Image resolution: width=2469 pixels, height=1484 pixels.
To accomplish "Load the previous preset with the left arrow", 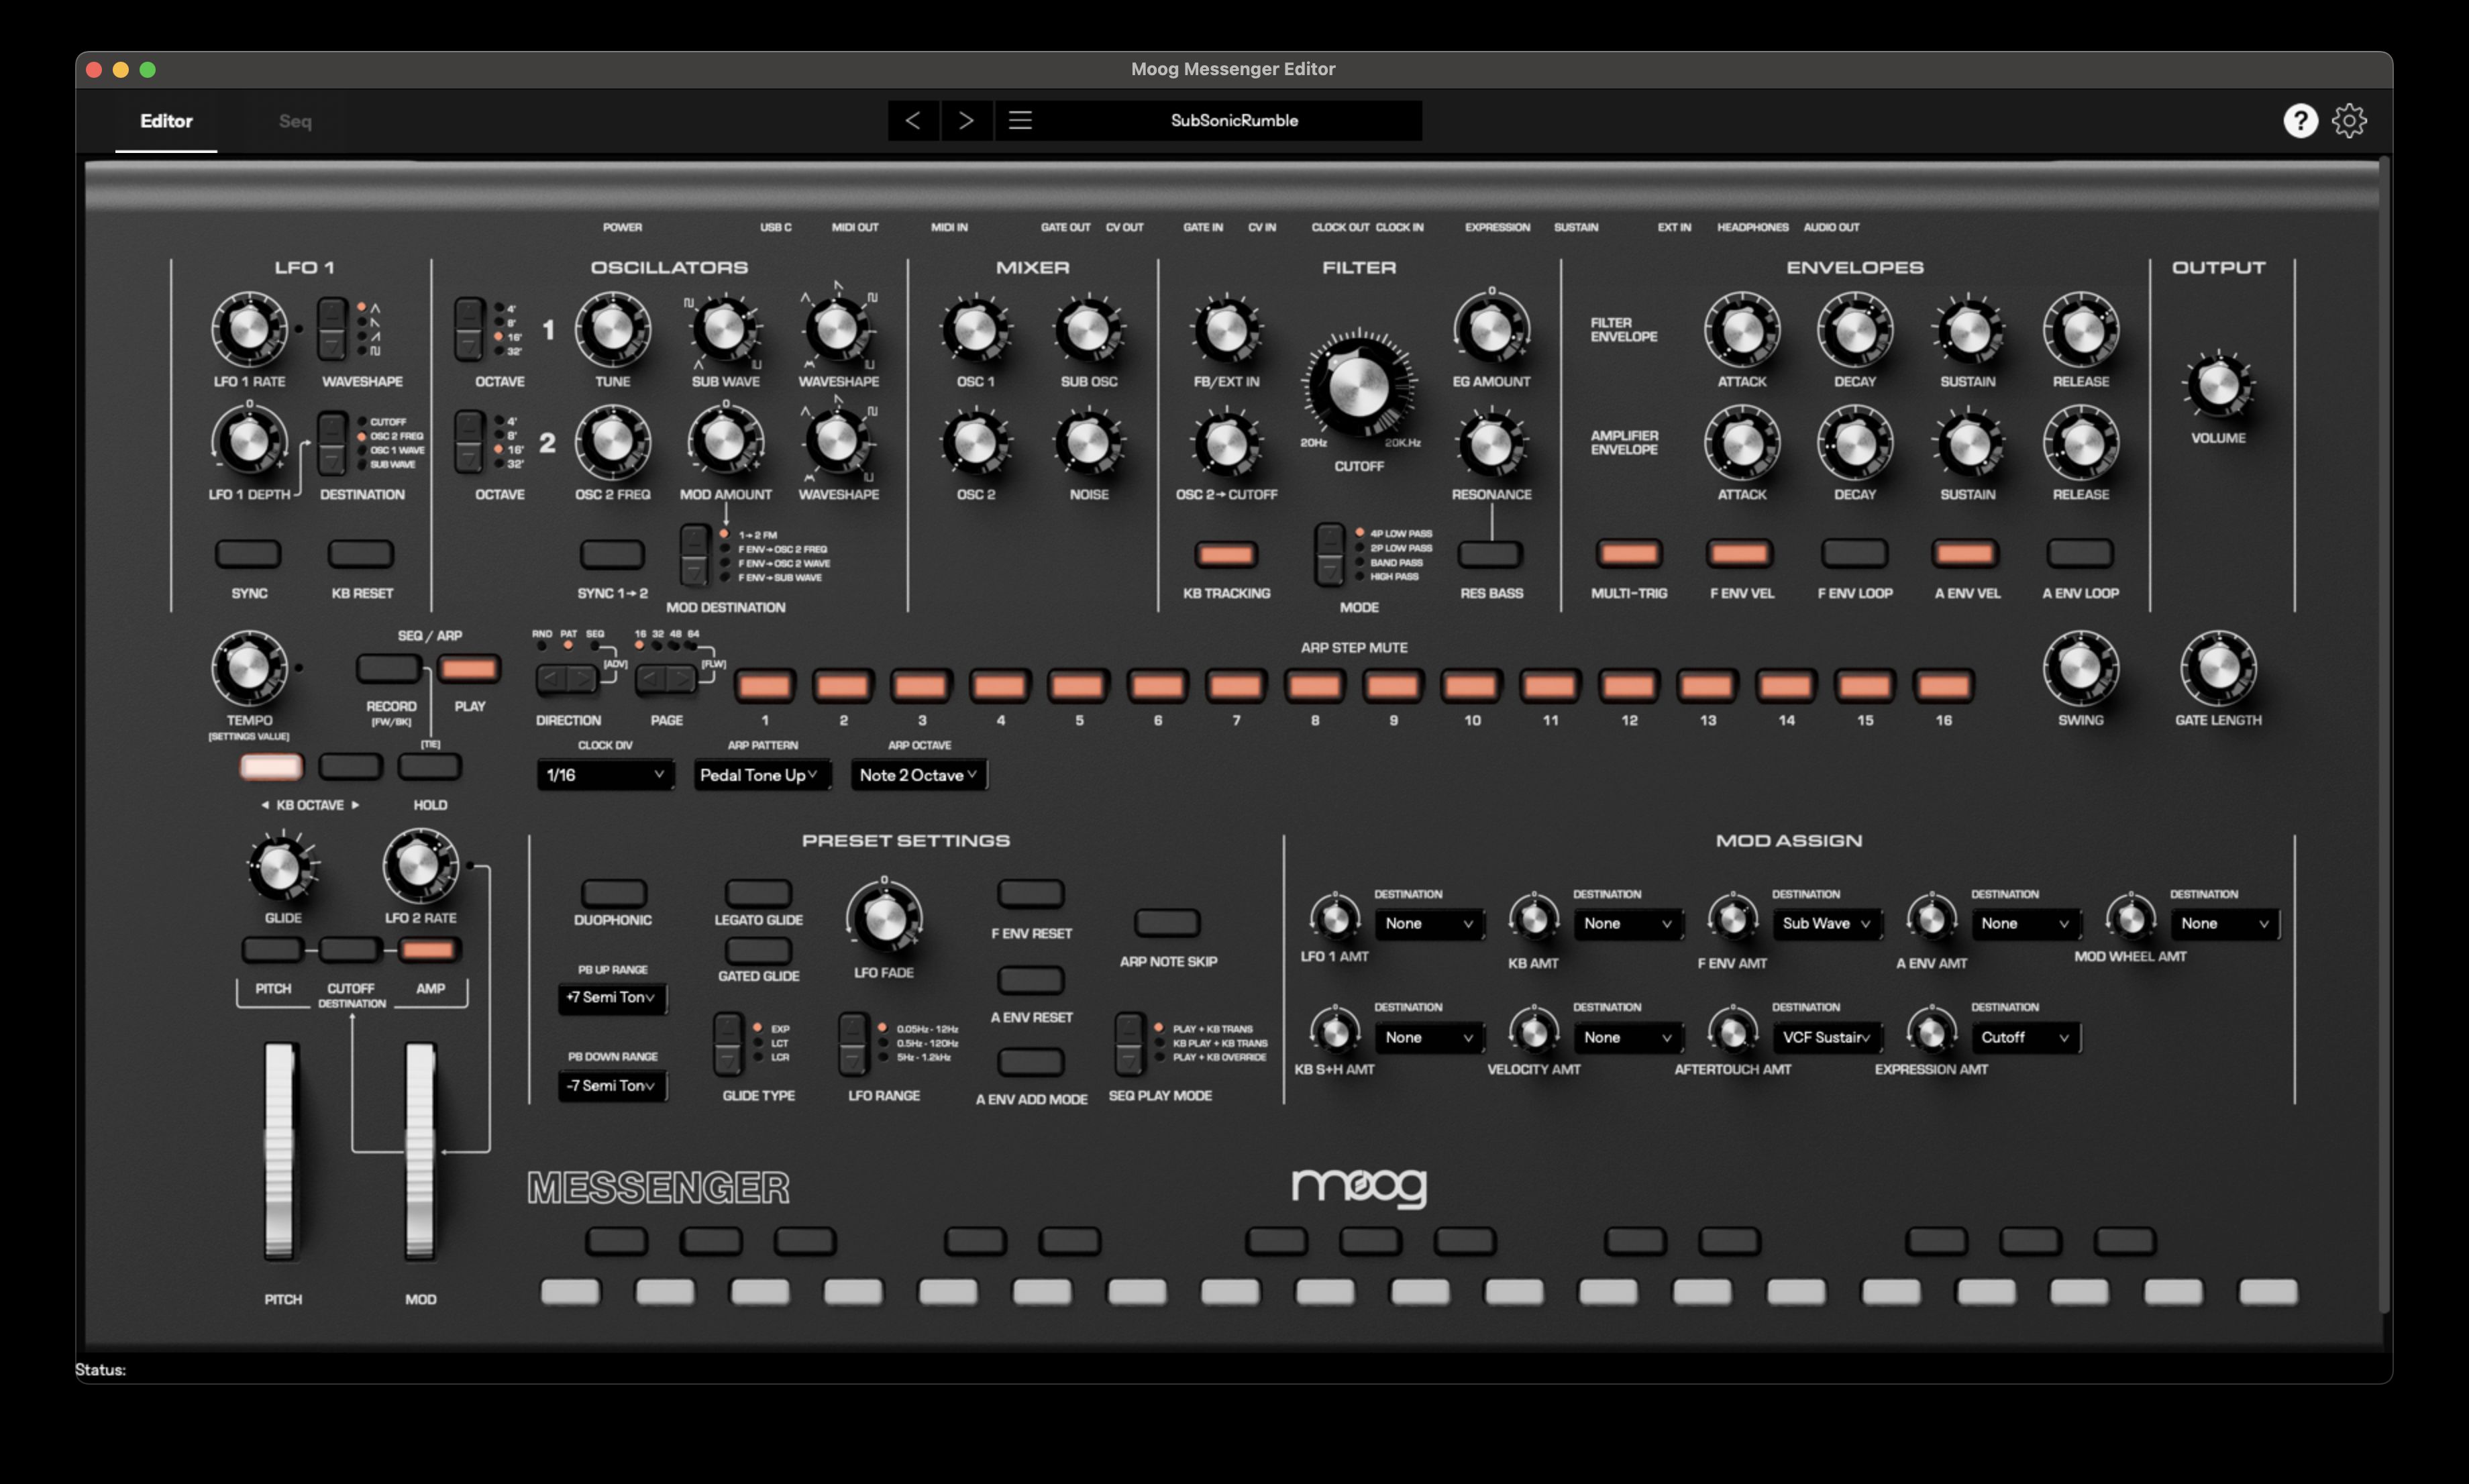I will coord(913,120).
